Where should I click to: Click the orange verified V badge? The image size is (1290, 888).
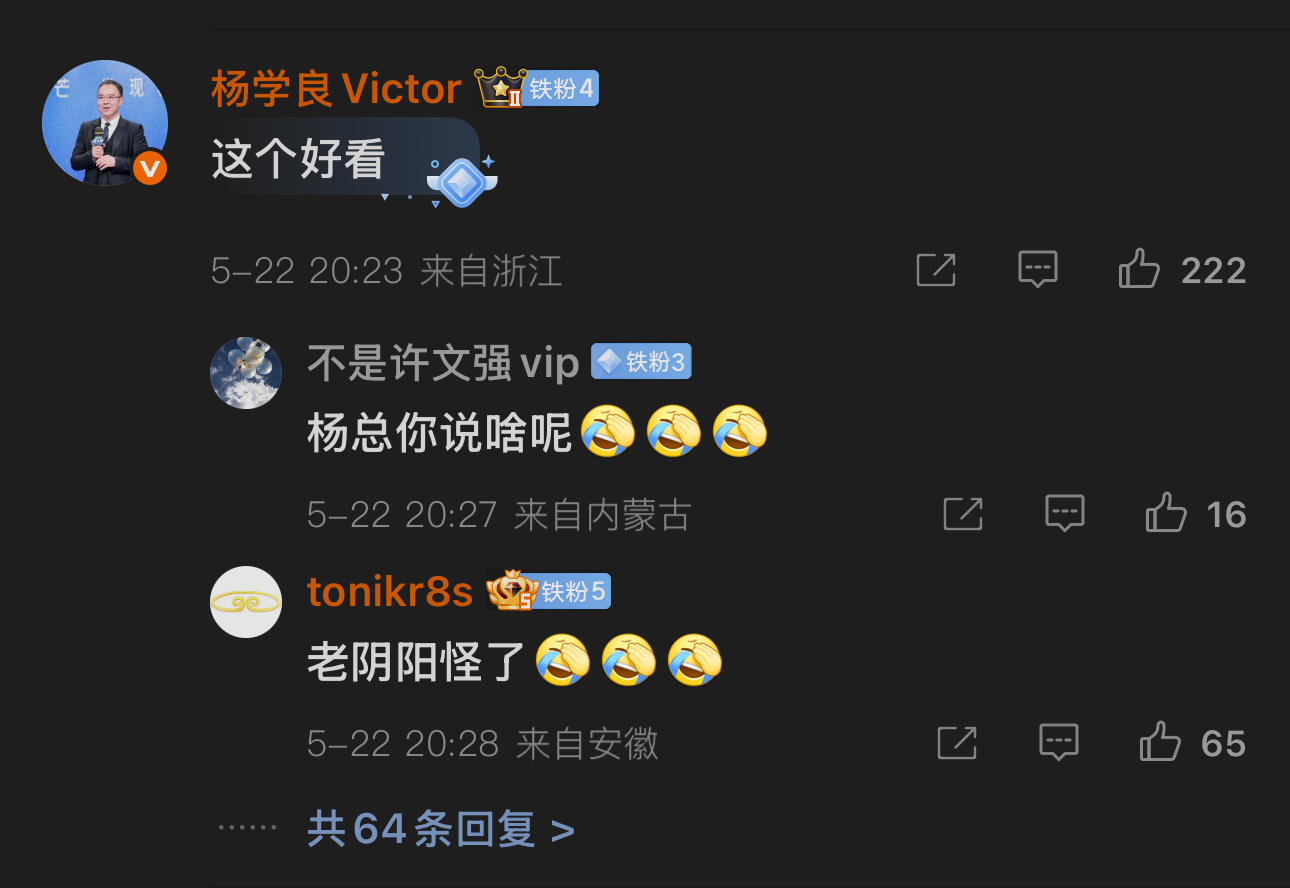point(150,168)
